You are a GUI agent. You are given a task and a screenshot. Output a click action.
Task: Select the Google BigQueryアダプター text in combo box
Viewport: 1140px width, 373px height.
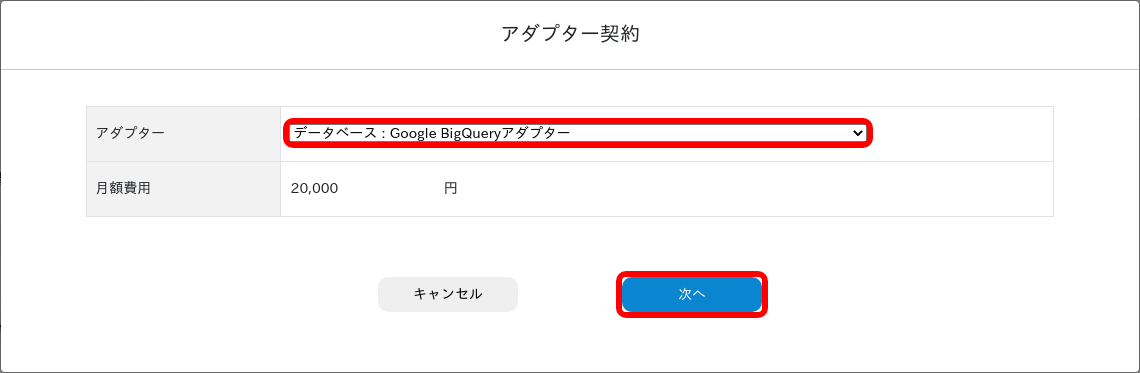[480, 133]
